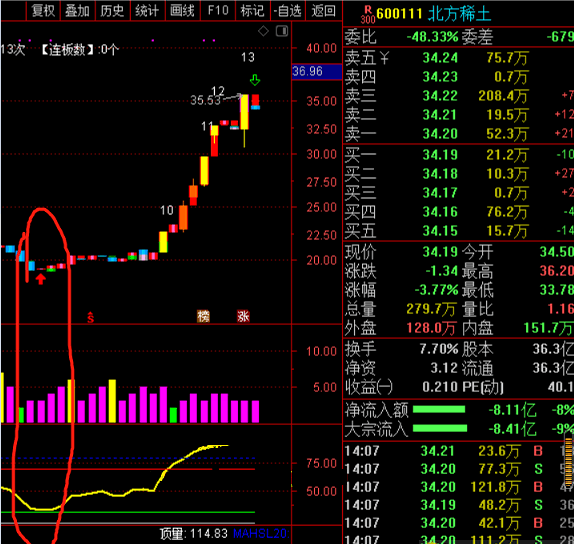
Task: Click 买二 price 34.18
Action: (x=440, y=174)
